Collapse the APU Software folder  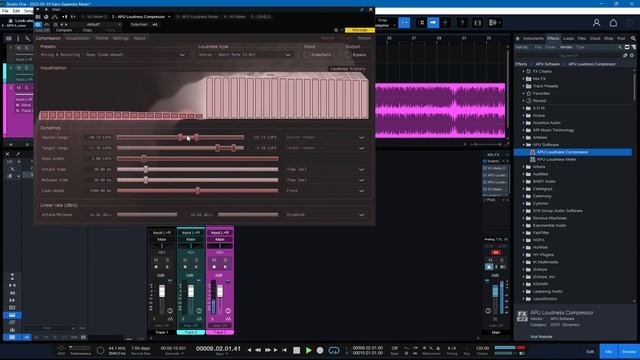524,144
